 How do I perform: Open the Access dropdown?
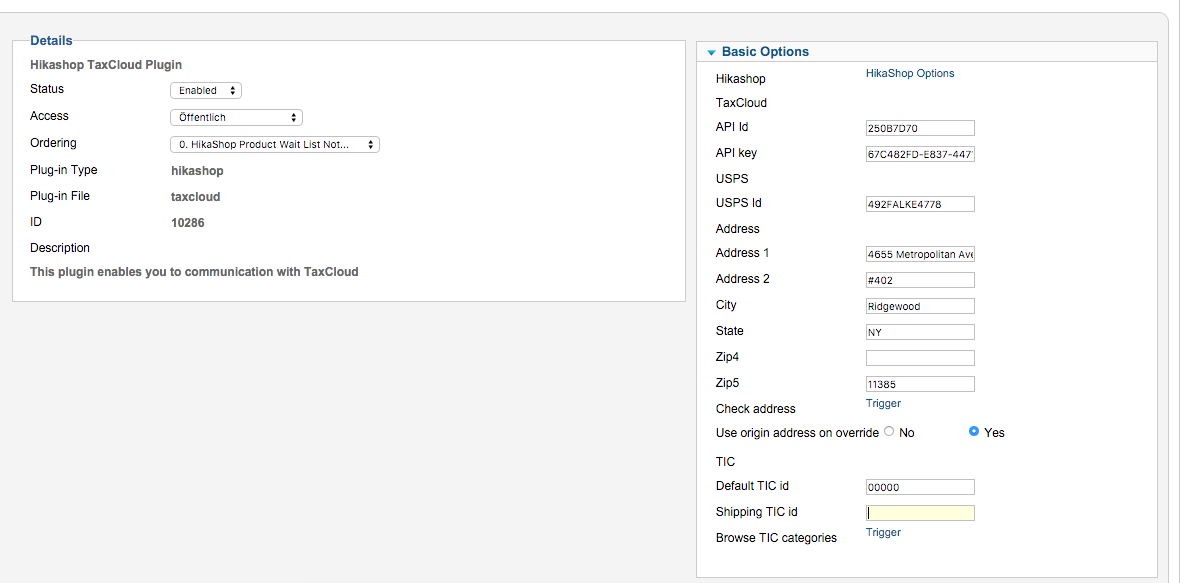[x=235, y=117]
